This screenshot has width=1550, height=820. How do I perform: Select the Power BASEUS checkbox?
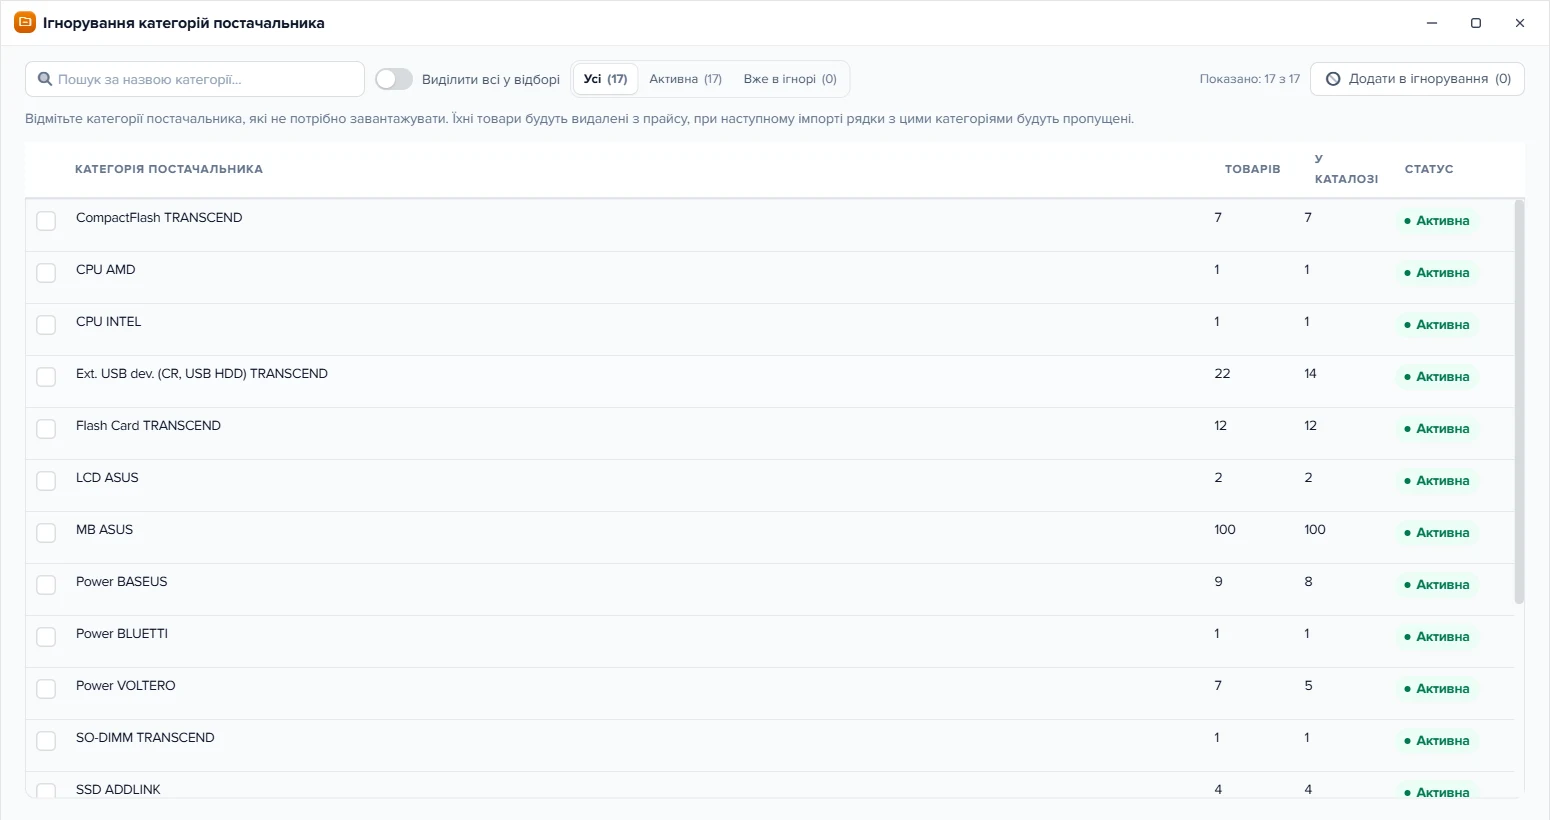(46, 585)
